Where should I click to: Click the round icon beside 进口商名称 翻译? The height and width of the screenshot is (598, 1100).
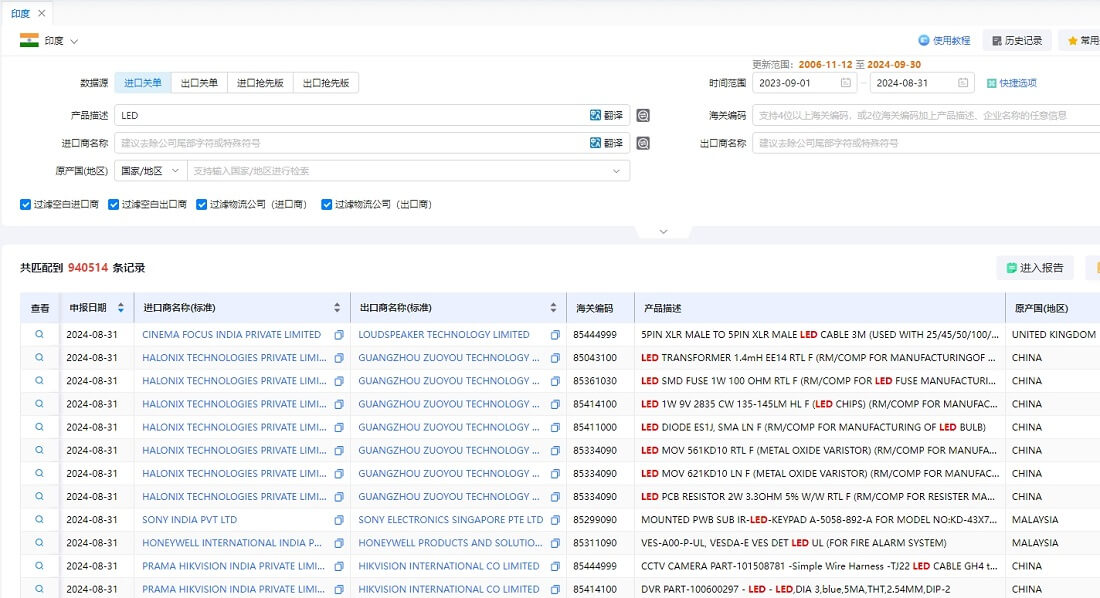[643, 143]
